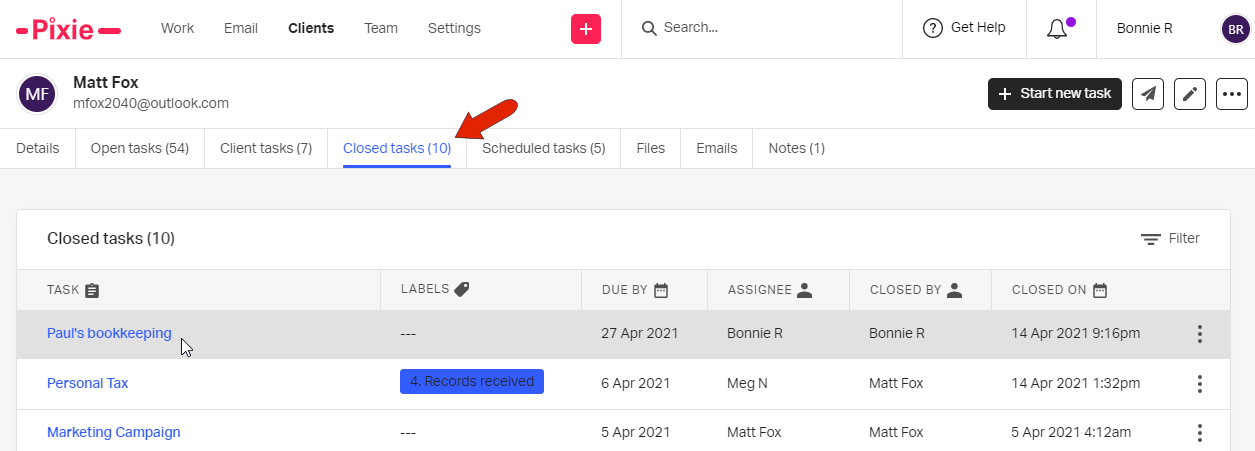Click the pink plus quick-add icon
Image resolution: width=1255 pixels, height=451 pixels.
(x=586, y=29)
